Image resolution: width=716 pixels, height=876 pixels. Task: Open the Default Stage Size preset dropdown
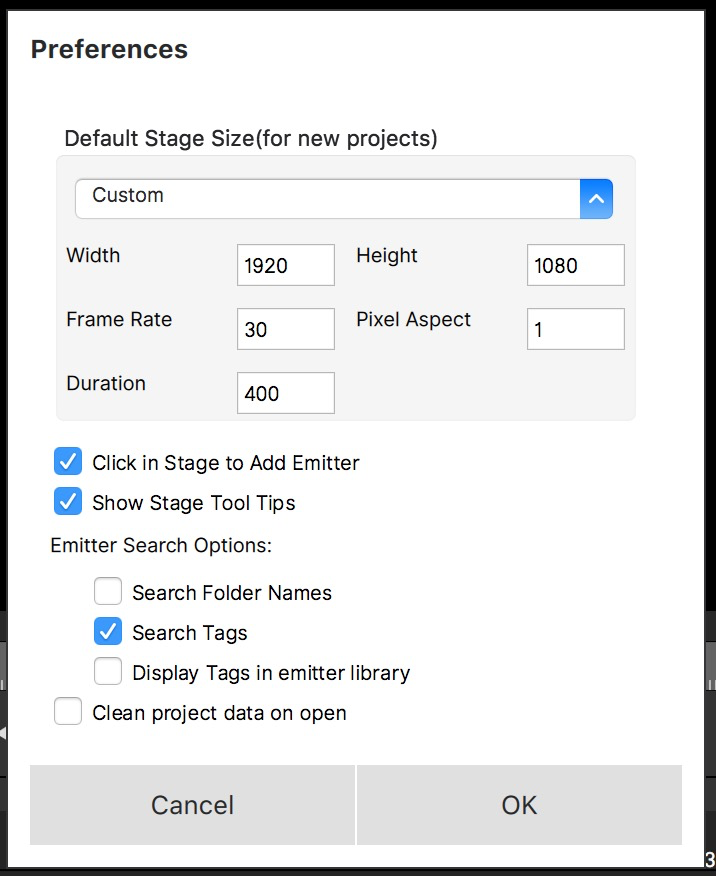(x=328, y=198)
